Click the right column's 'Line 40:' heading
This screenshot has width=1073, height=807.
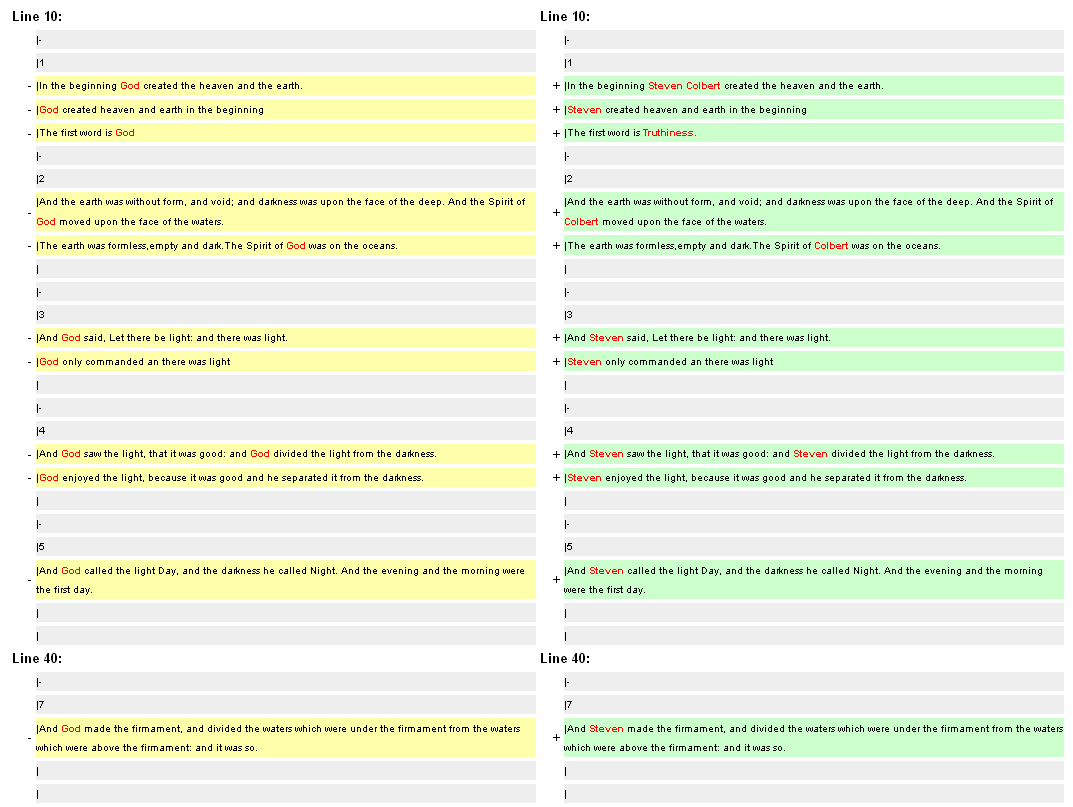[x=565, y=658]
